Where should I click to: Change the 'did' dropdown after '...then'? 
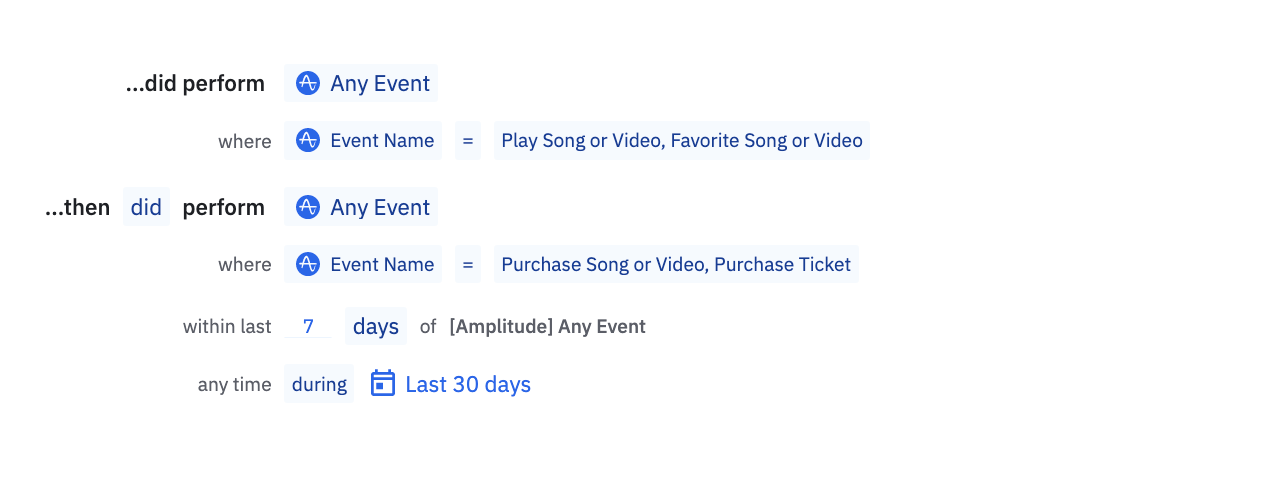point(146,207)
